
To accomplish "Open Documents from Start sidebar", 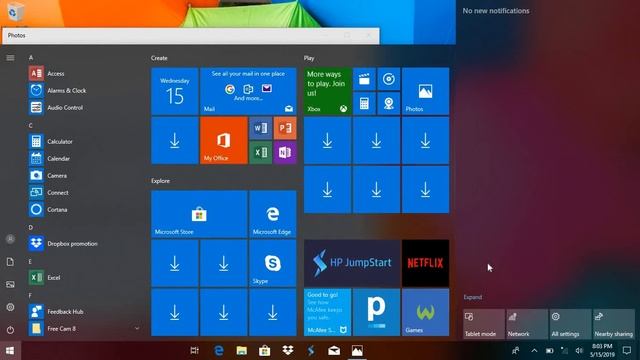I will click(10, 262).
